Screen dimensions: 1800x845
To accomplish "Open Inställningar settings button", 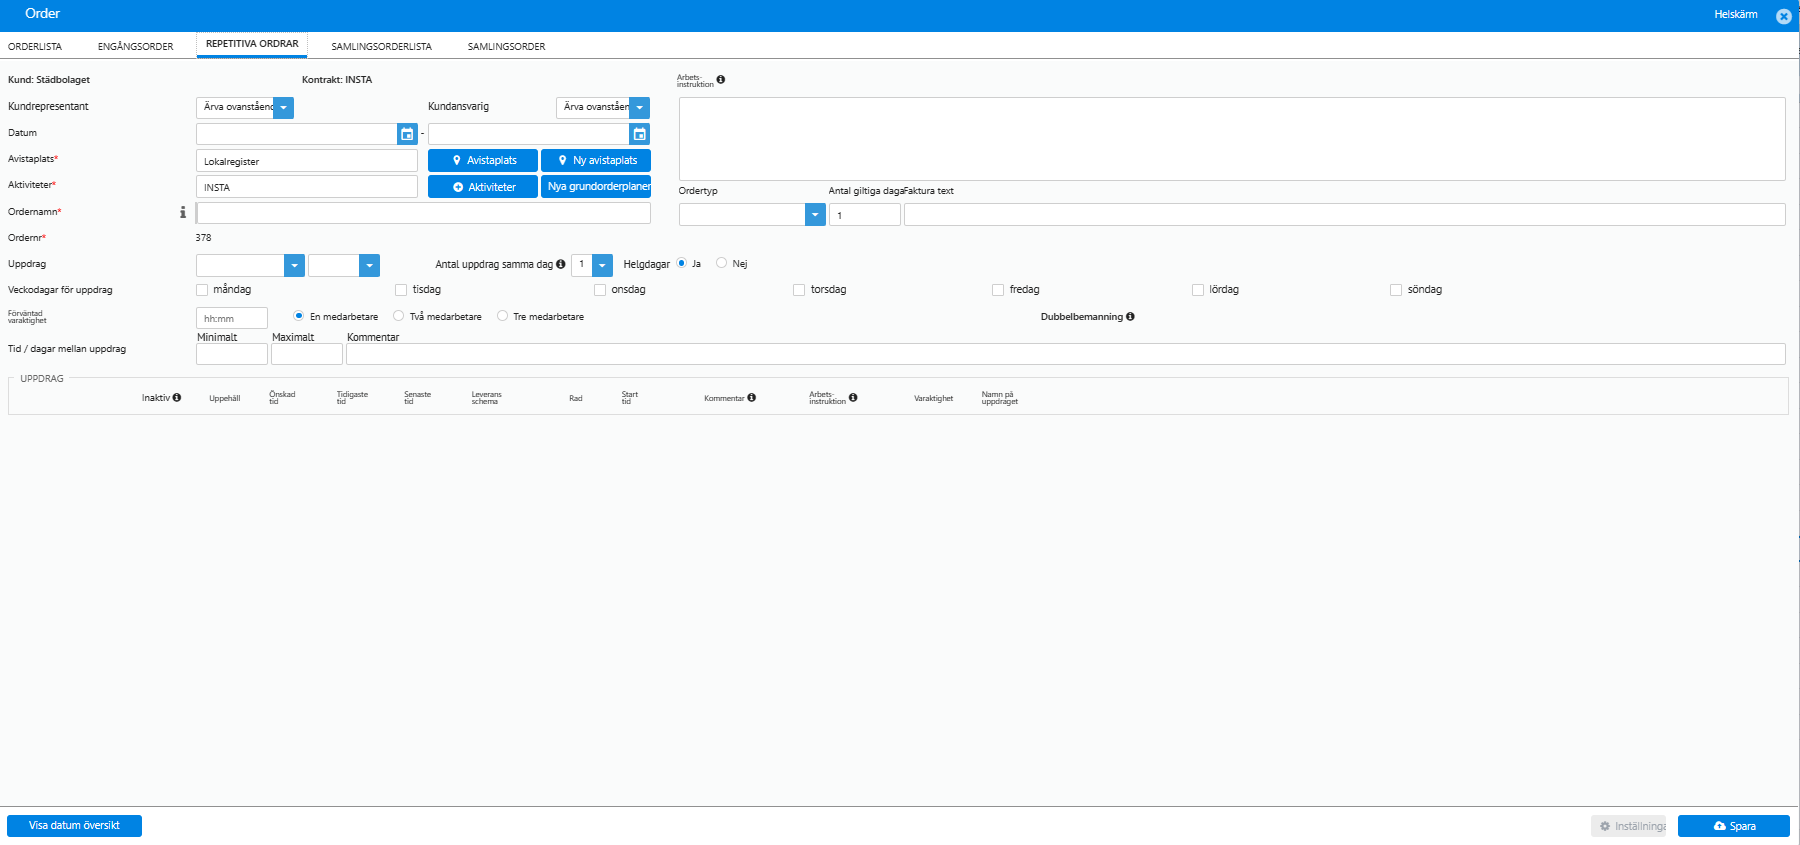I will pyautogui.click(x=1629, y=826).
